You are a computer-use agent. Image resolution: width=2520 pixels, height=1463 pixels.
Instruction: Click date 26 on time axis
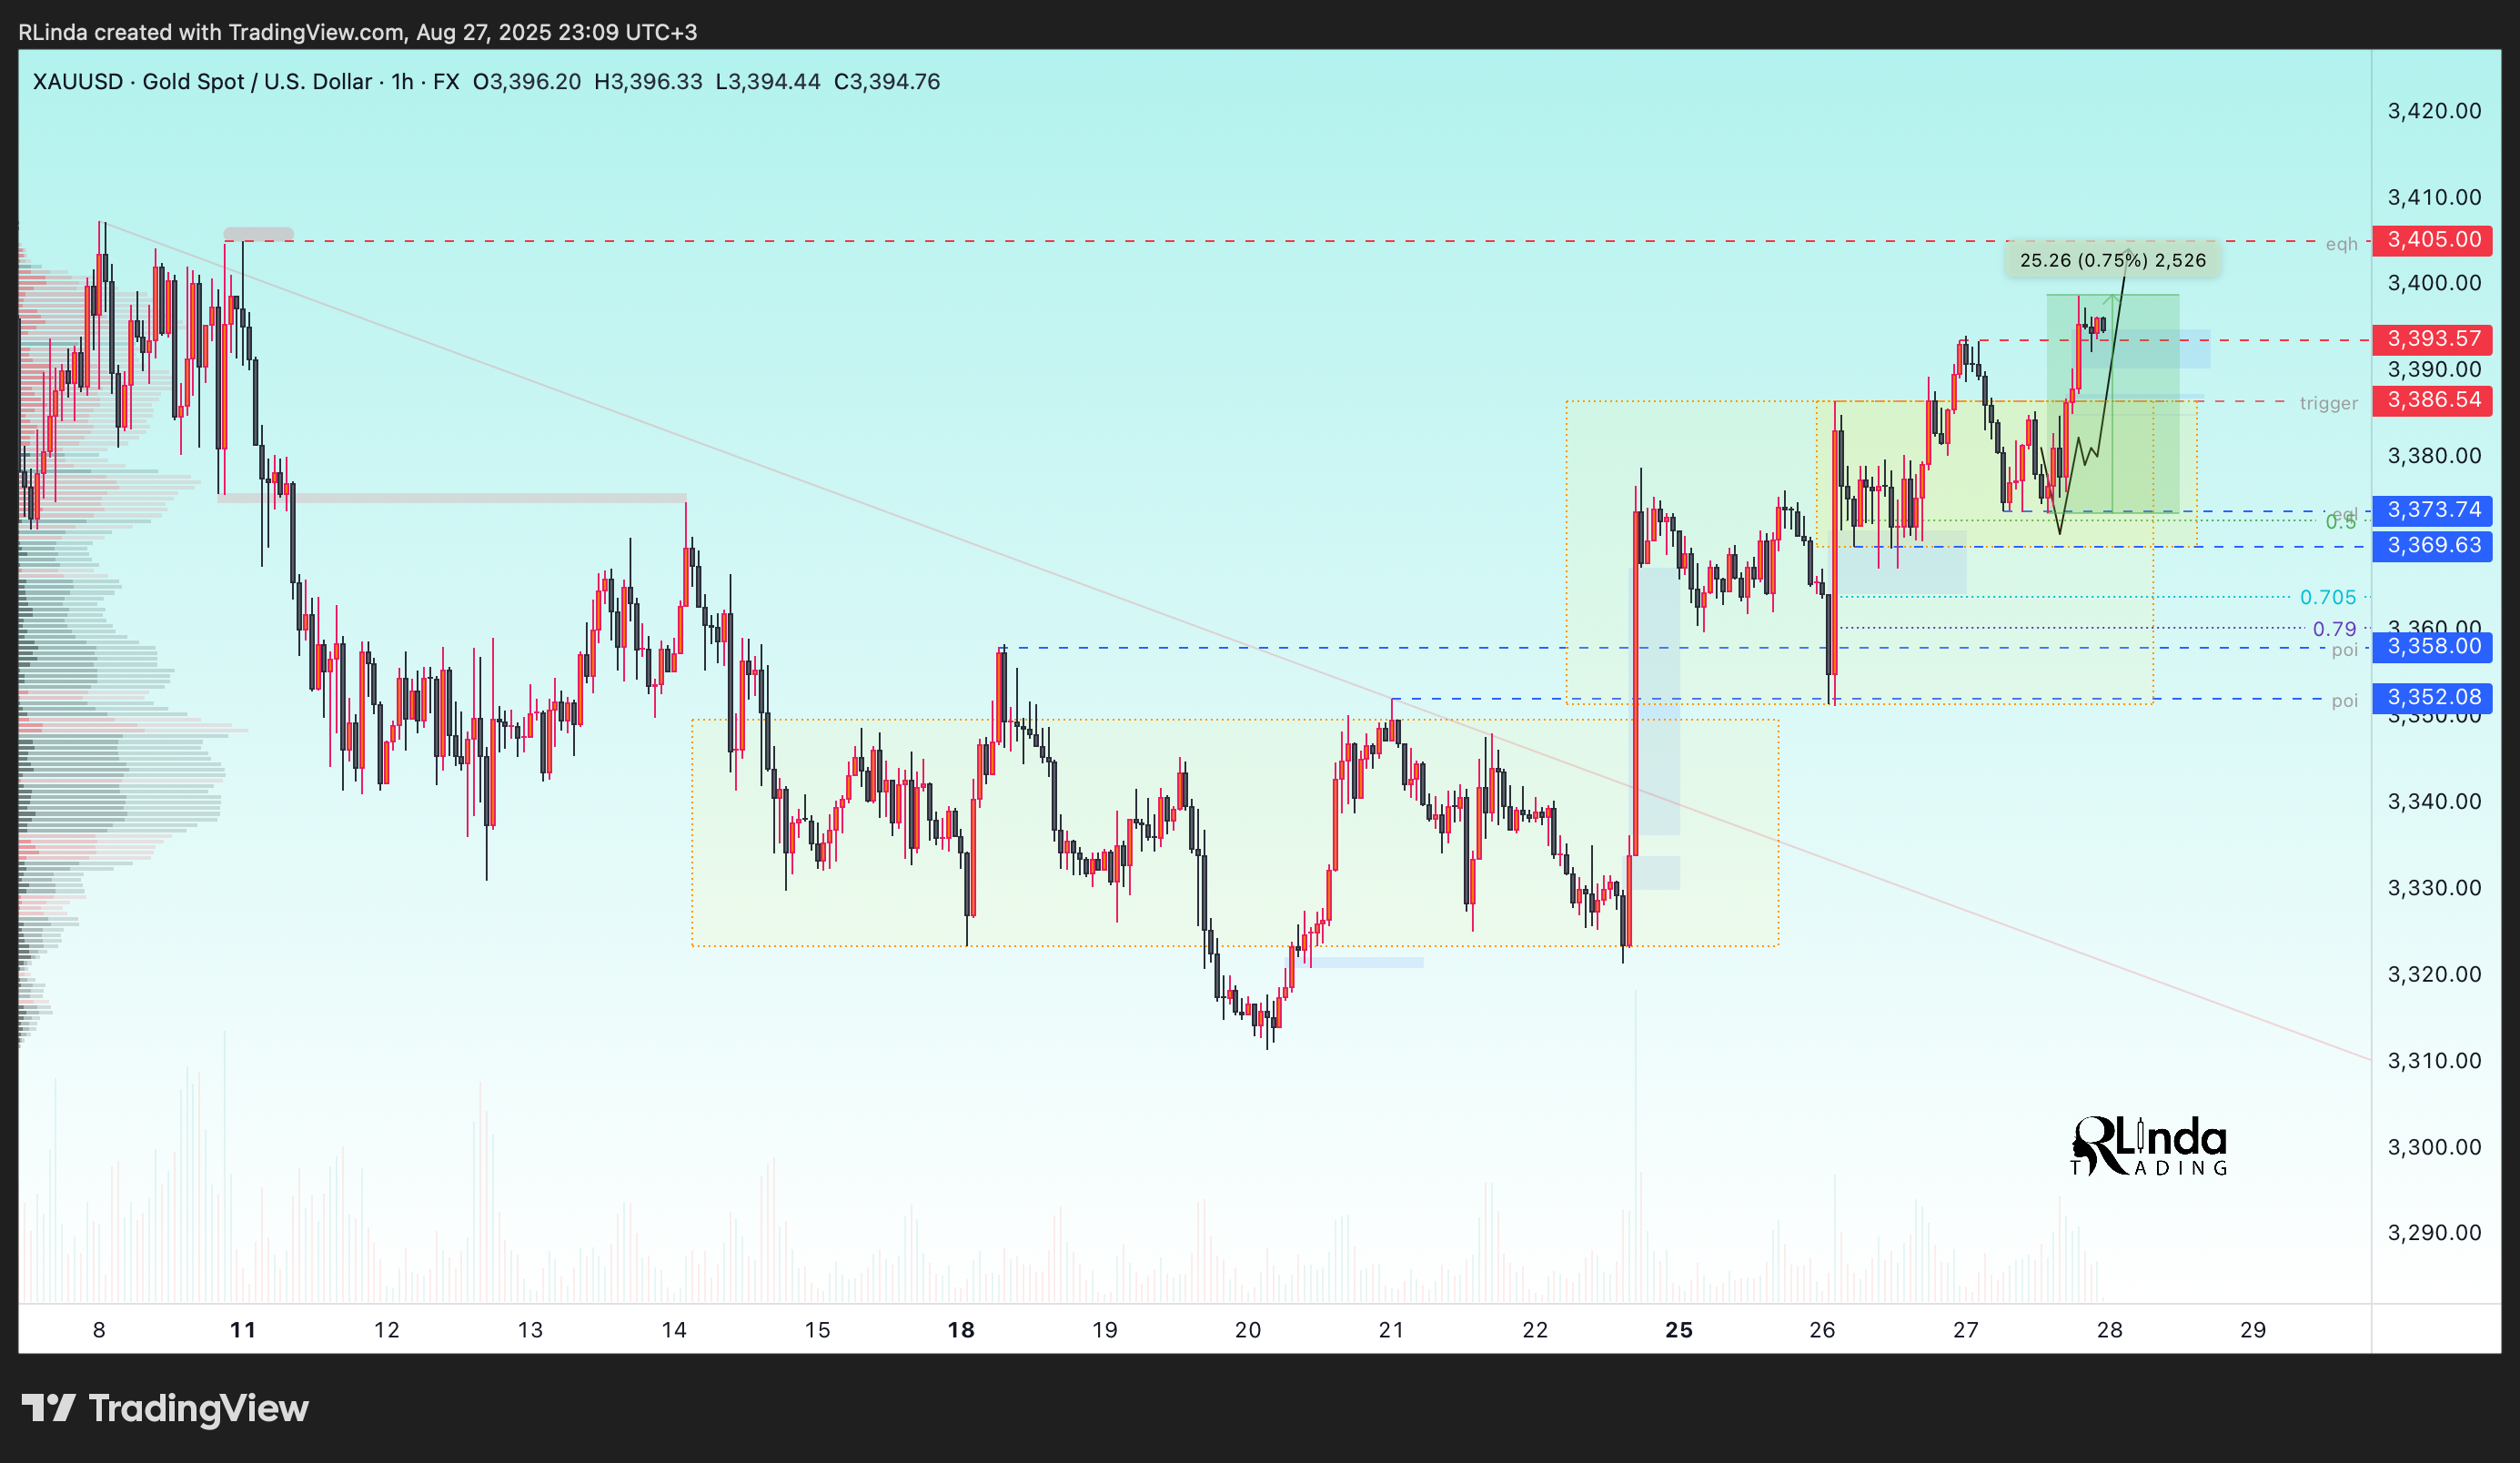[x=1823, y=1330]
